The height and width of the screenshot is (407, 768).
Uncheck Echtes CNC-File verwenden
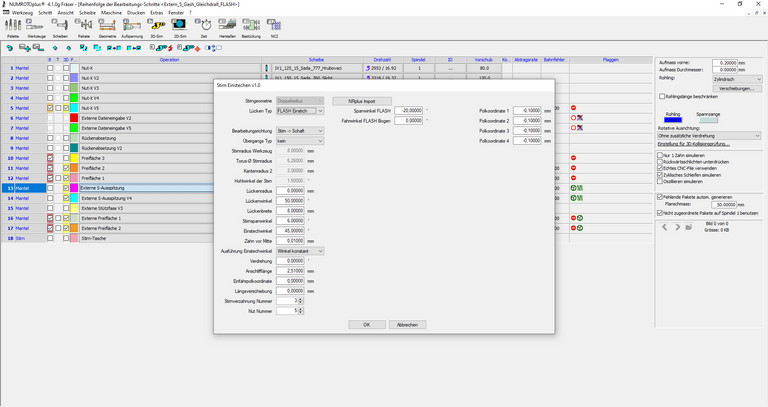[x=661, y=168]
